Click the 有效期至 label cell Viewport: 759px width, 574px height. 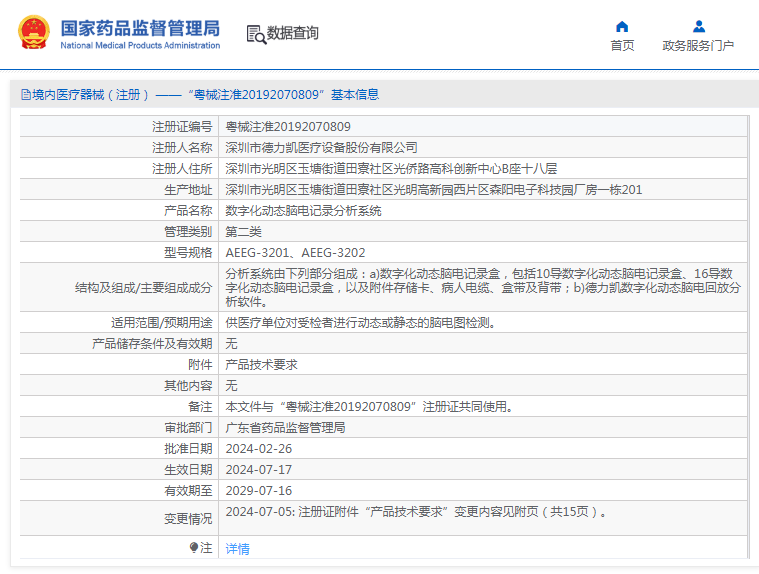click(119, 491)
